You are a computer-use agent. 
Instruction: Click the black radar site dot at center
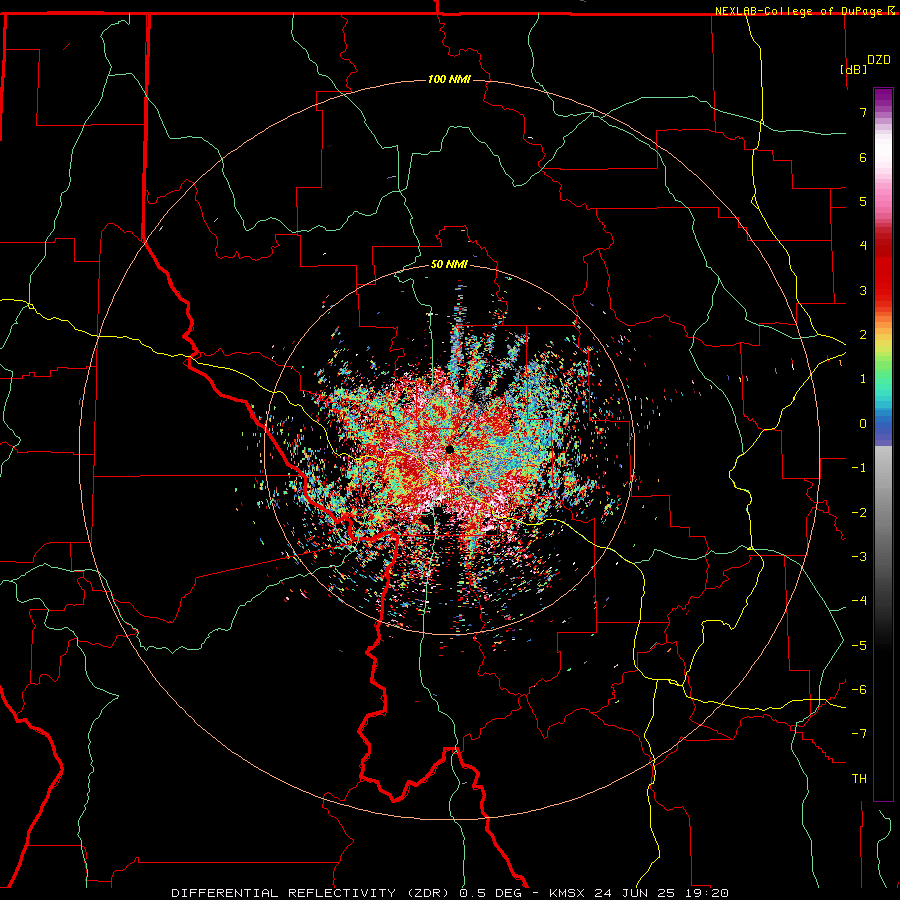point(449,449)
